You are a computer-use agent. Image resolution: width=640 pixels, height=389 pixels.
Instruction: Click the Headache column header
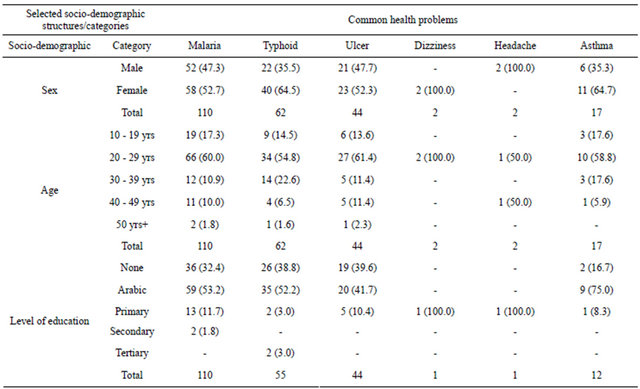click(515, 45)
